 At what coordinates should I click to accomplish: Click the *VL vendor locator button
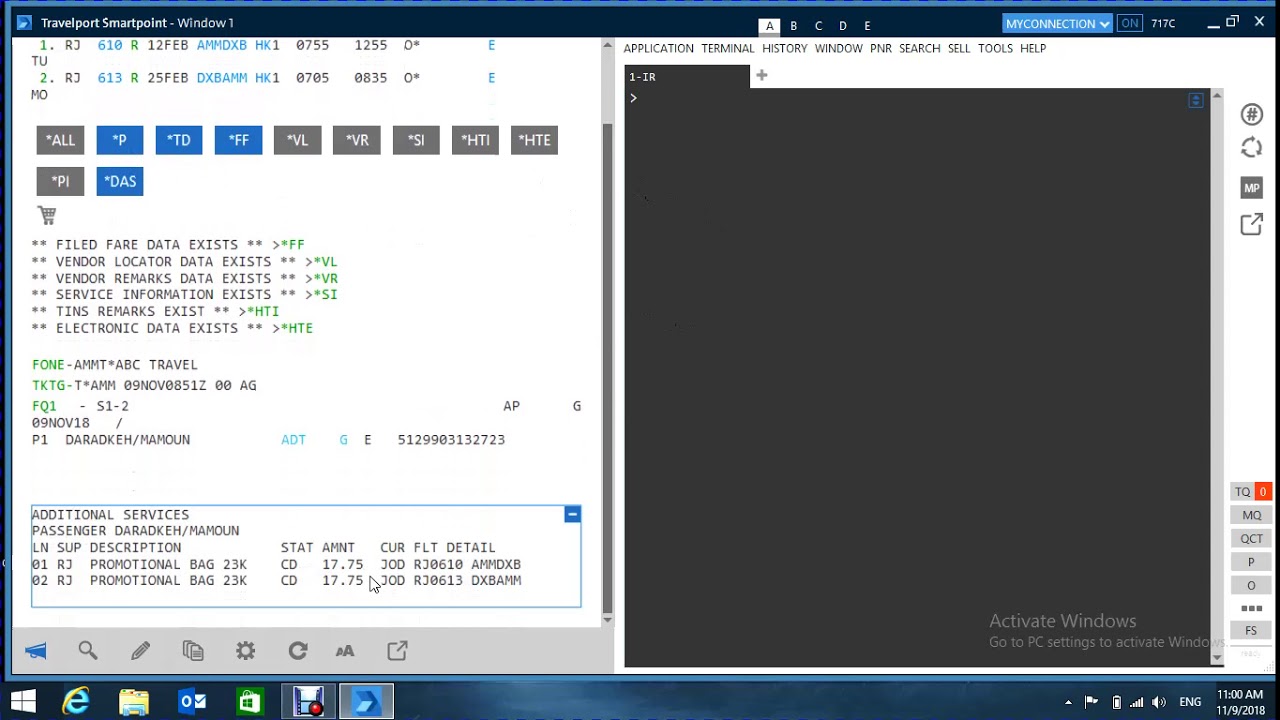tap(297, 140)
